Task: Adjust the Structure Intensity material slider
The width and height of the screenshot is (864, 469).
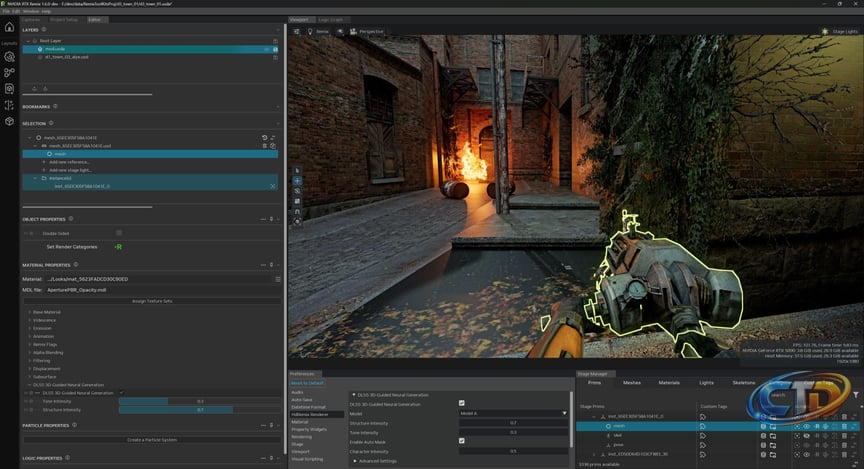Action: pos(200,410)
